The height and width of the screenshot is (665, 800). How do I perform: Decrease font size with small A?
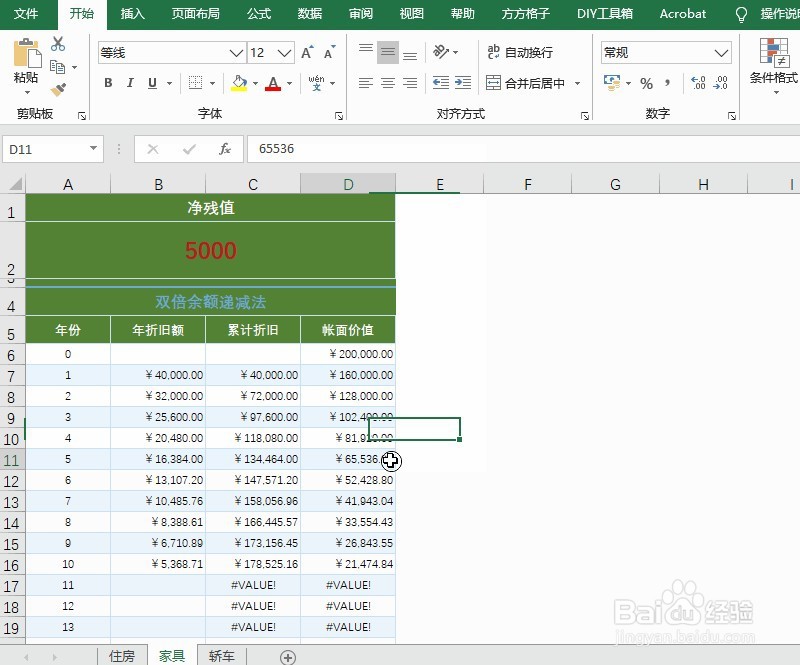pyautogui.click(x=330, y=52)
